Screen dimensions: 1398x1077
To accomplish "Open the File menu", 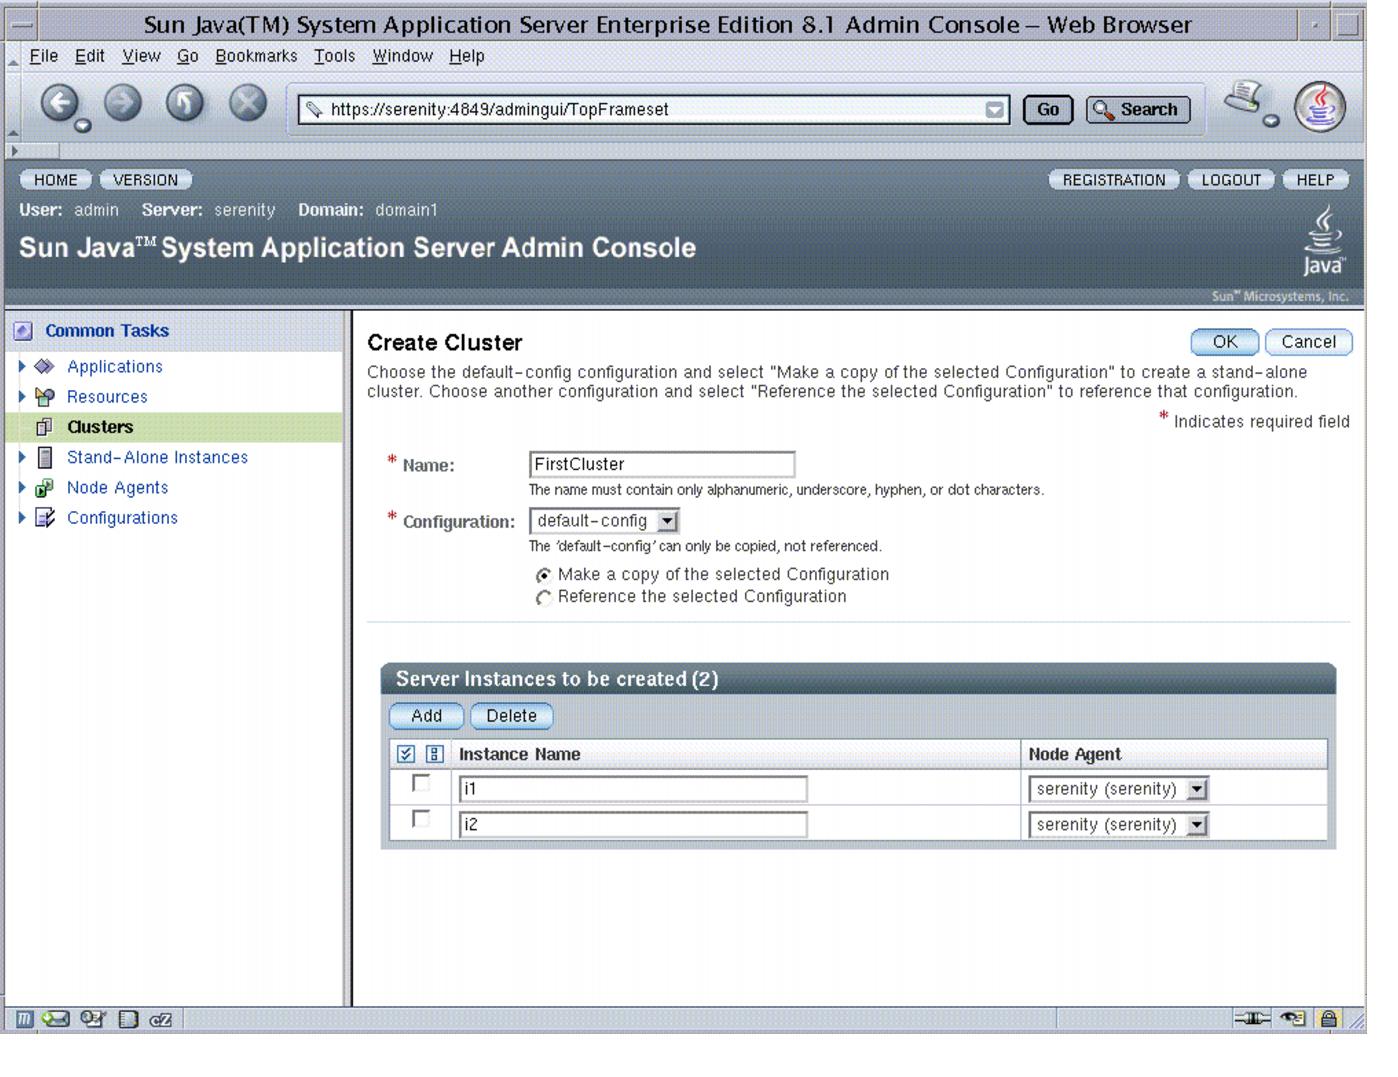I will click(x=44, y=56).
